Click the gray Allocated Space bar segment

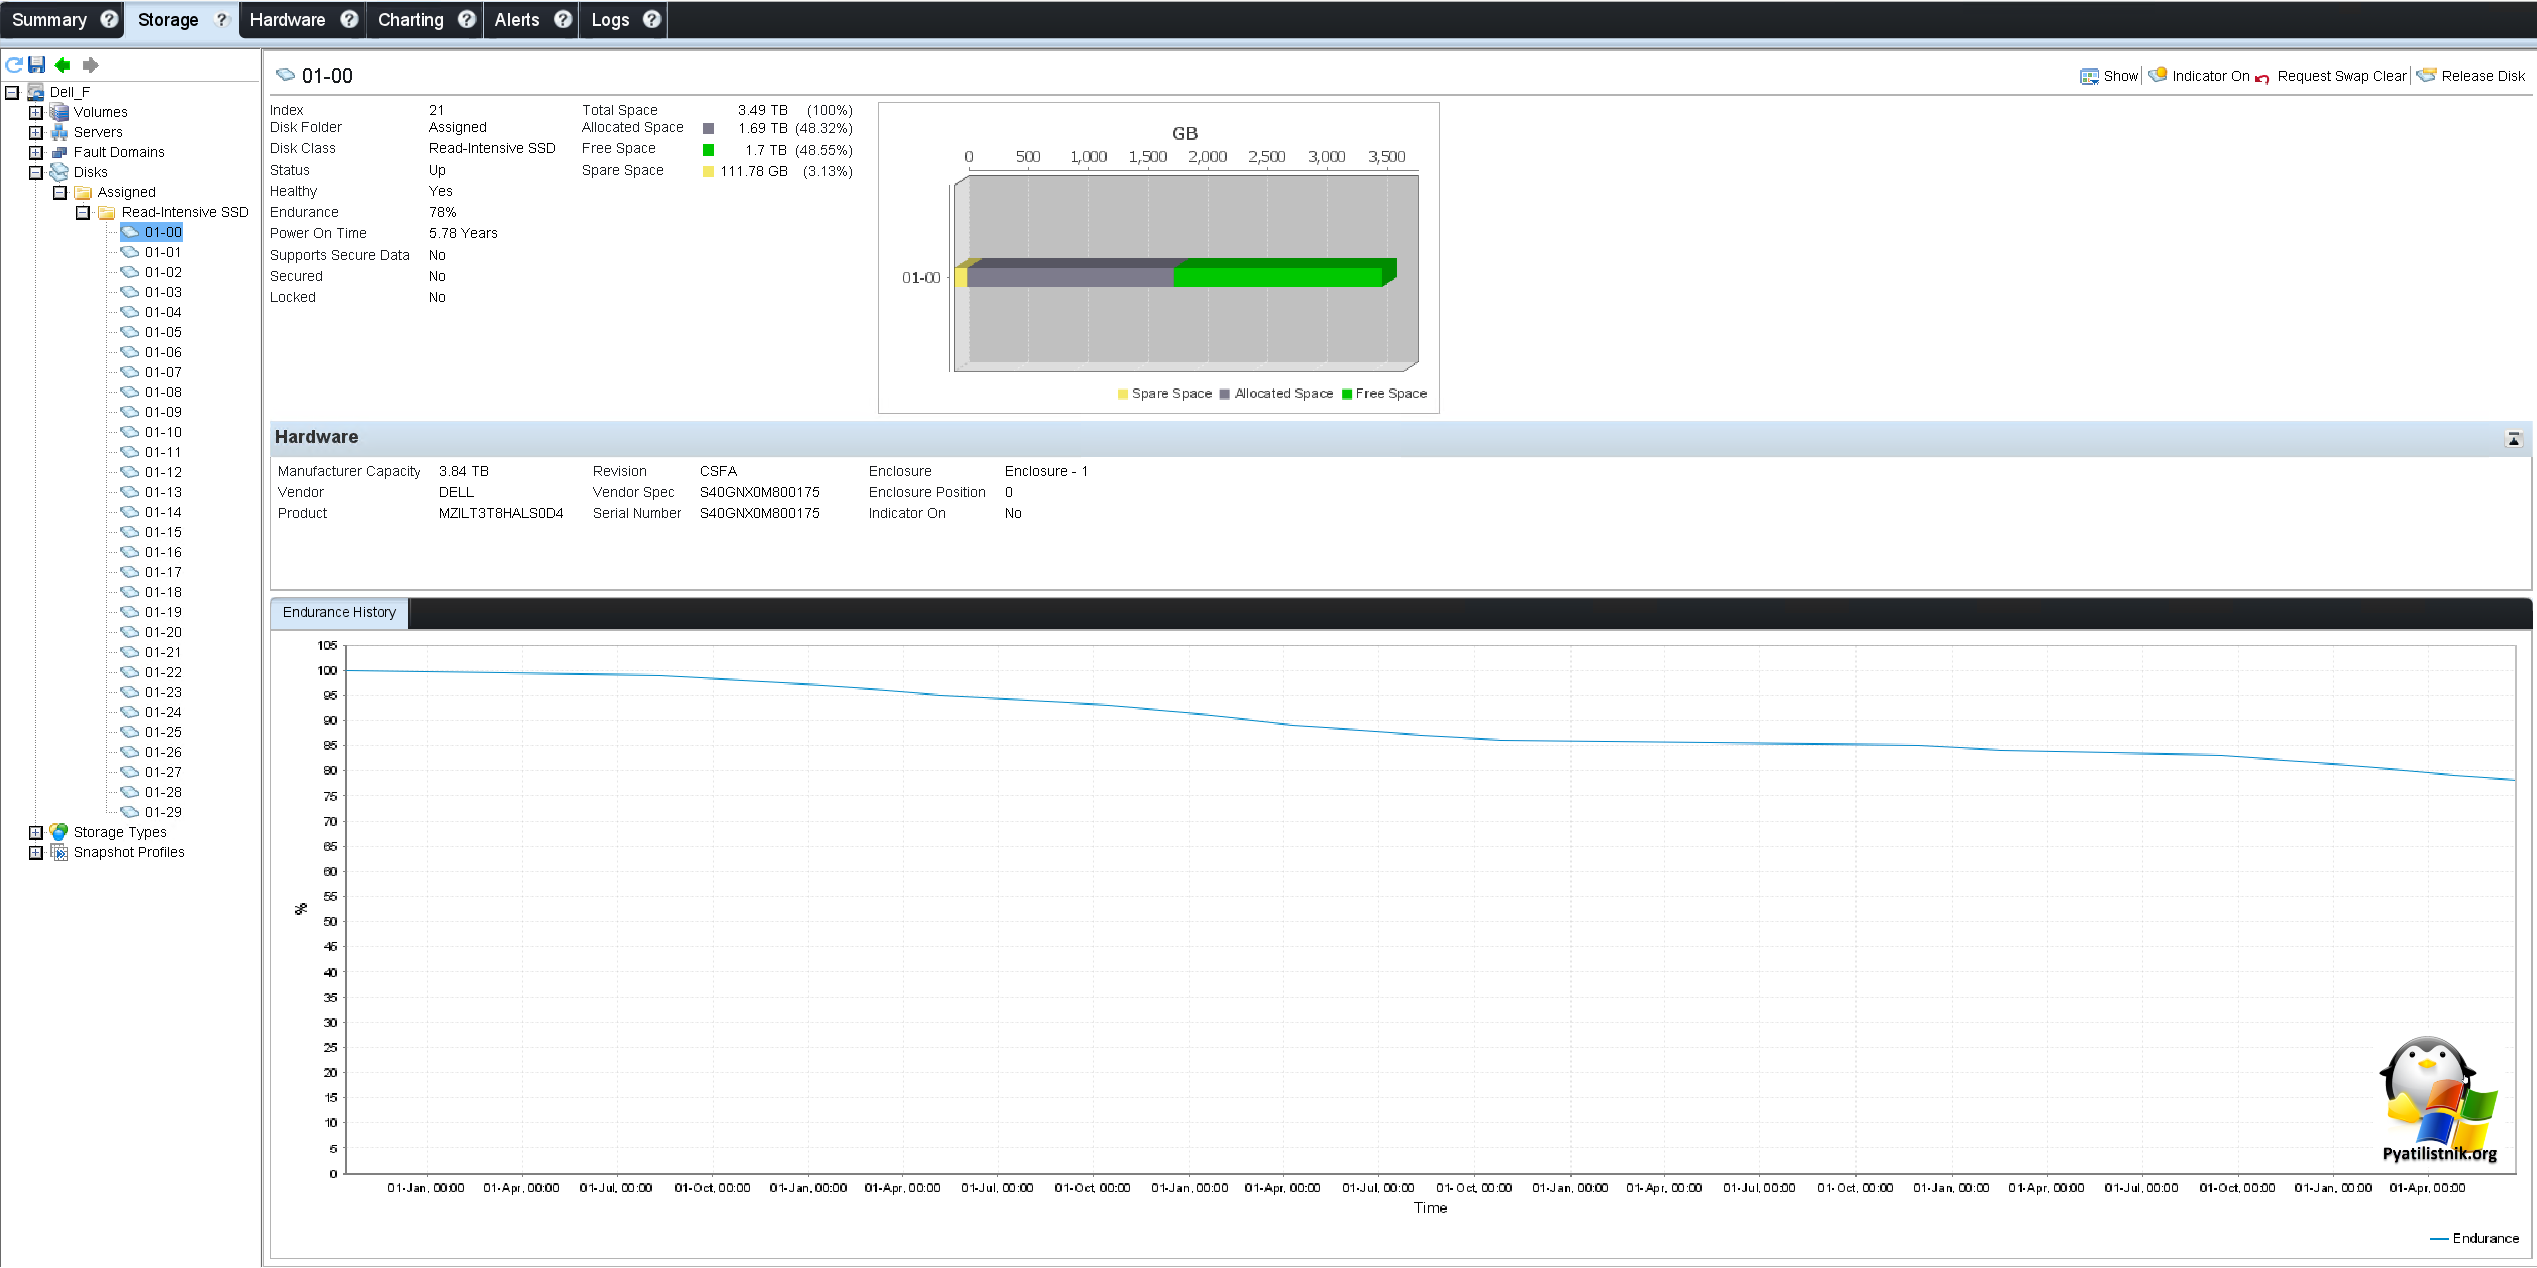coord(1070,277)
